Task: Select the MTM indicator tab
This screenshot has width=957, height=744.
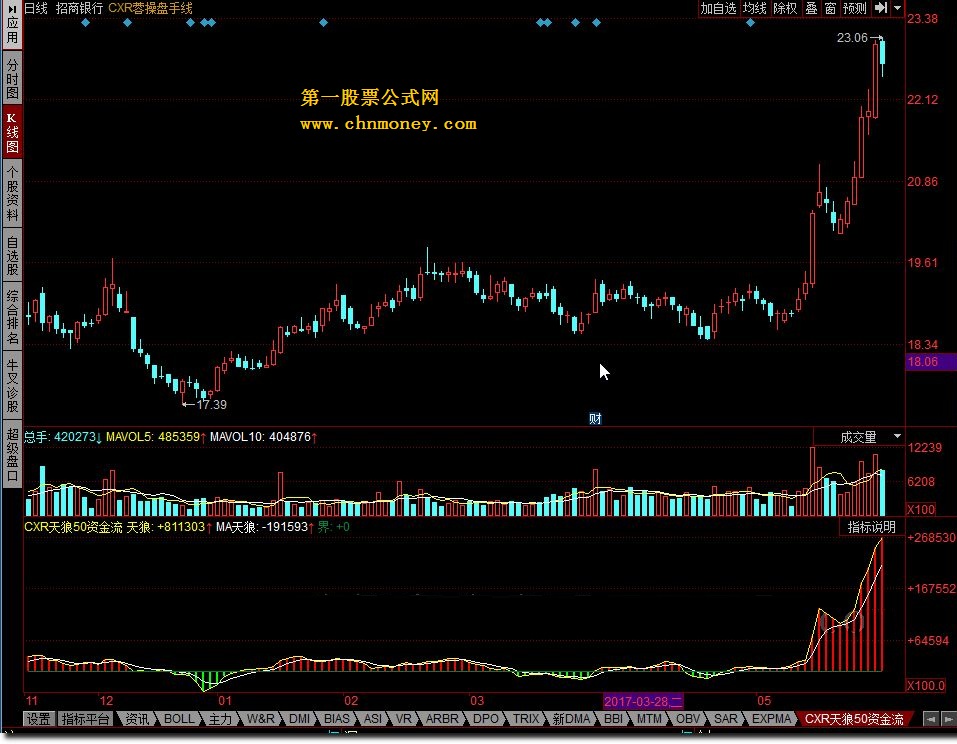Action: click(649, 719)
